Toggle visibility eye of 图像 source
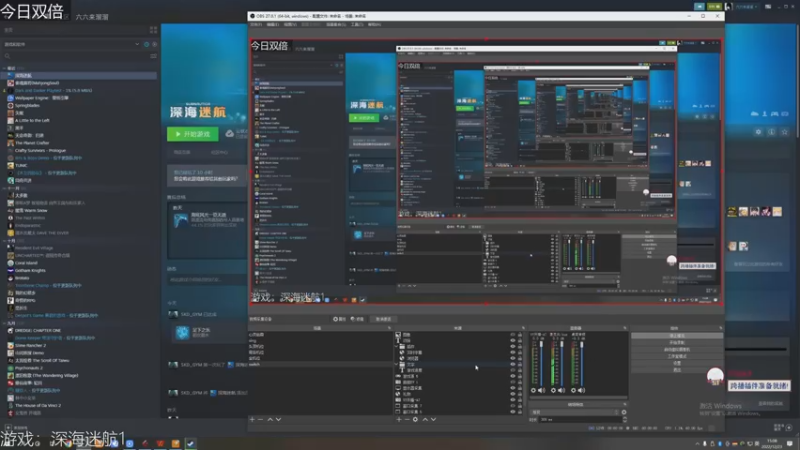The width and height of the screenshot is (800, 450). click(513, 335)
